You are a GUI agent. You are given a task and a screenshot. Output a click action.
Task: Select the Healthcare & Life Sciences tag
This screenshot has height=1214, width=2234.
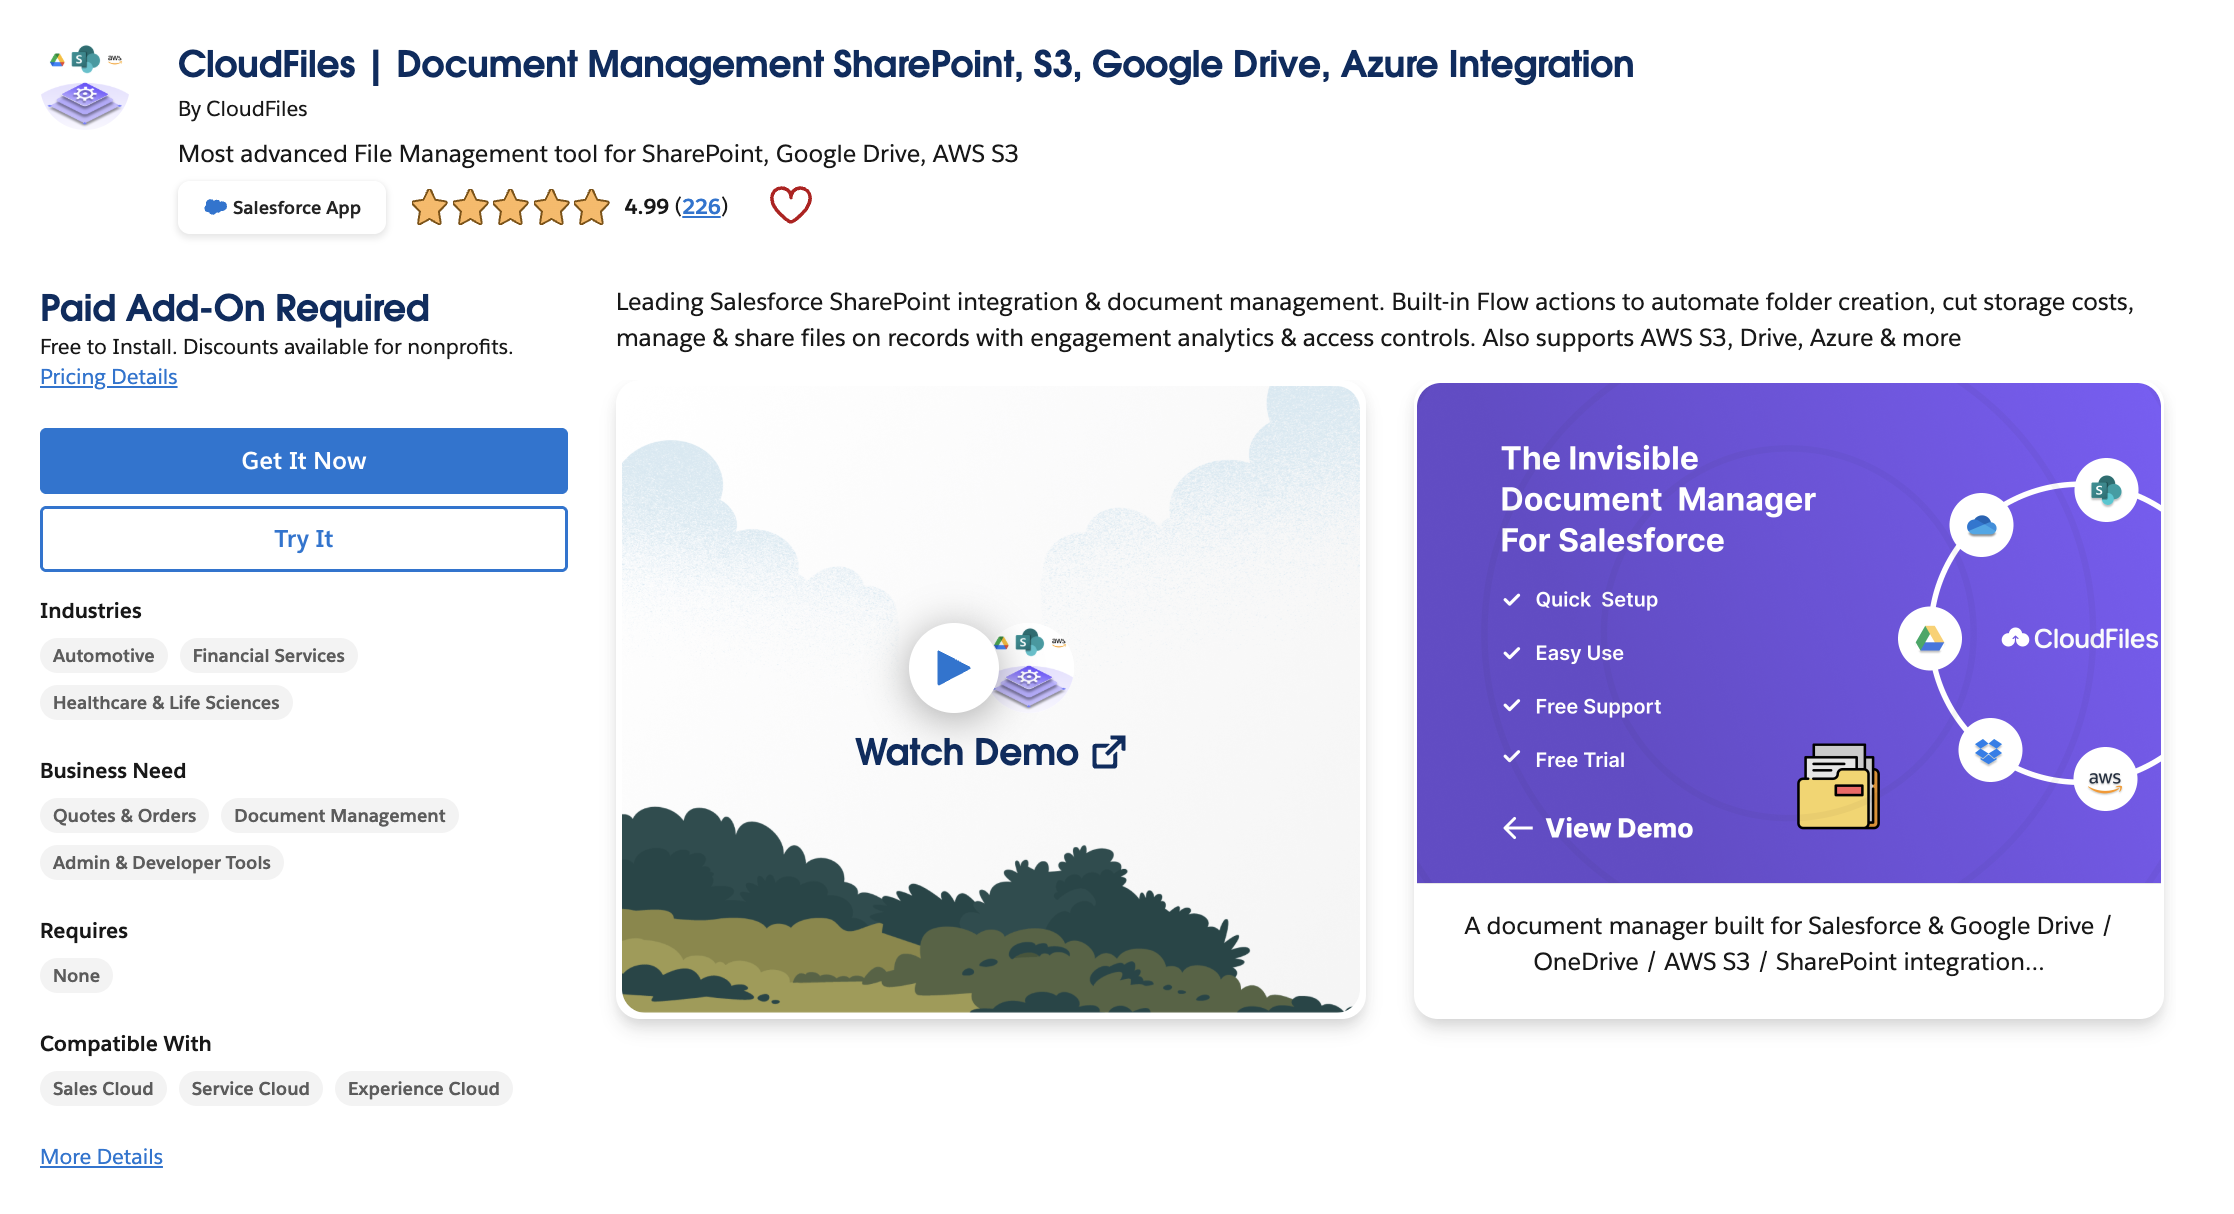[x=166, y=703]
